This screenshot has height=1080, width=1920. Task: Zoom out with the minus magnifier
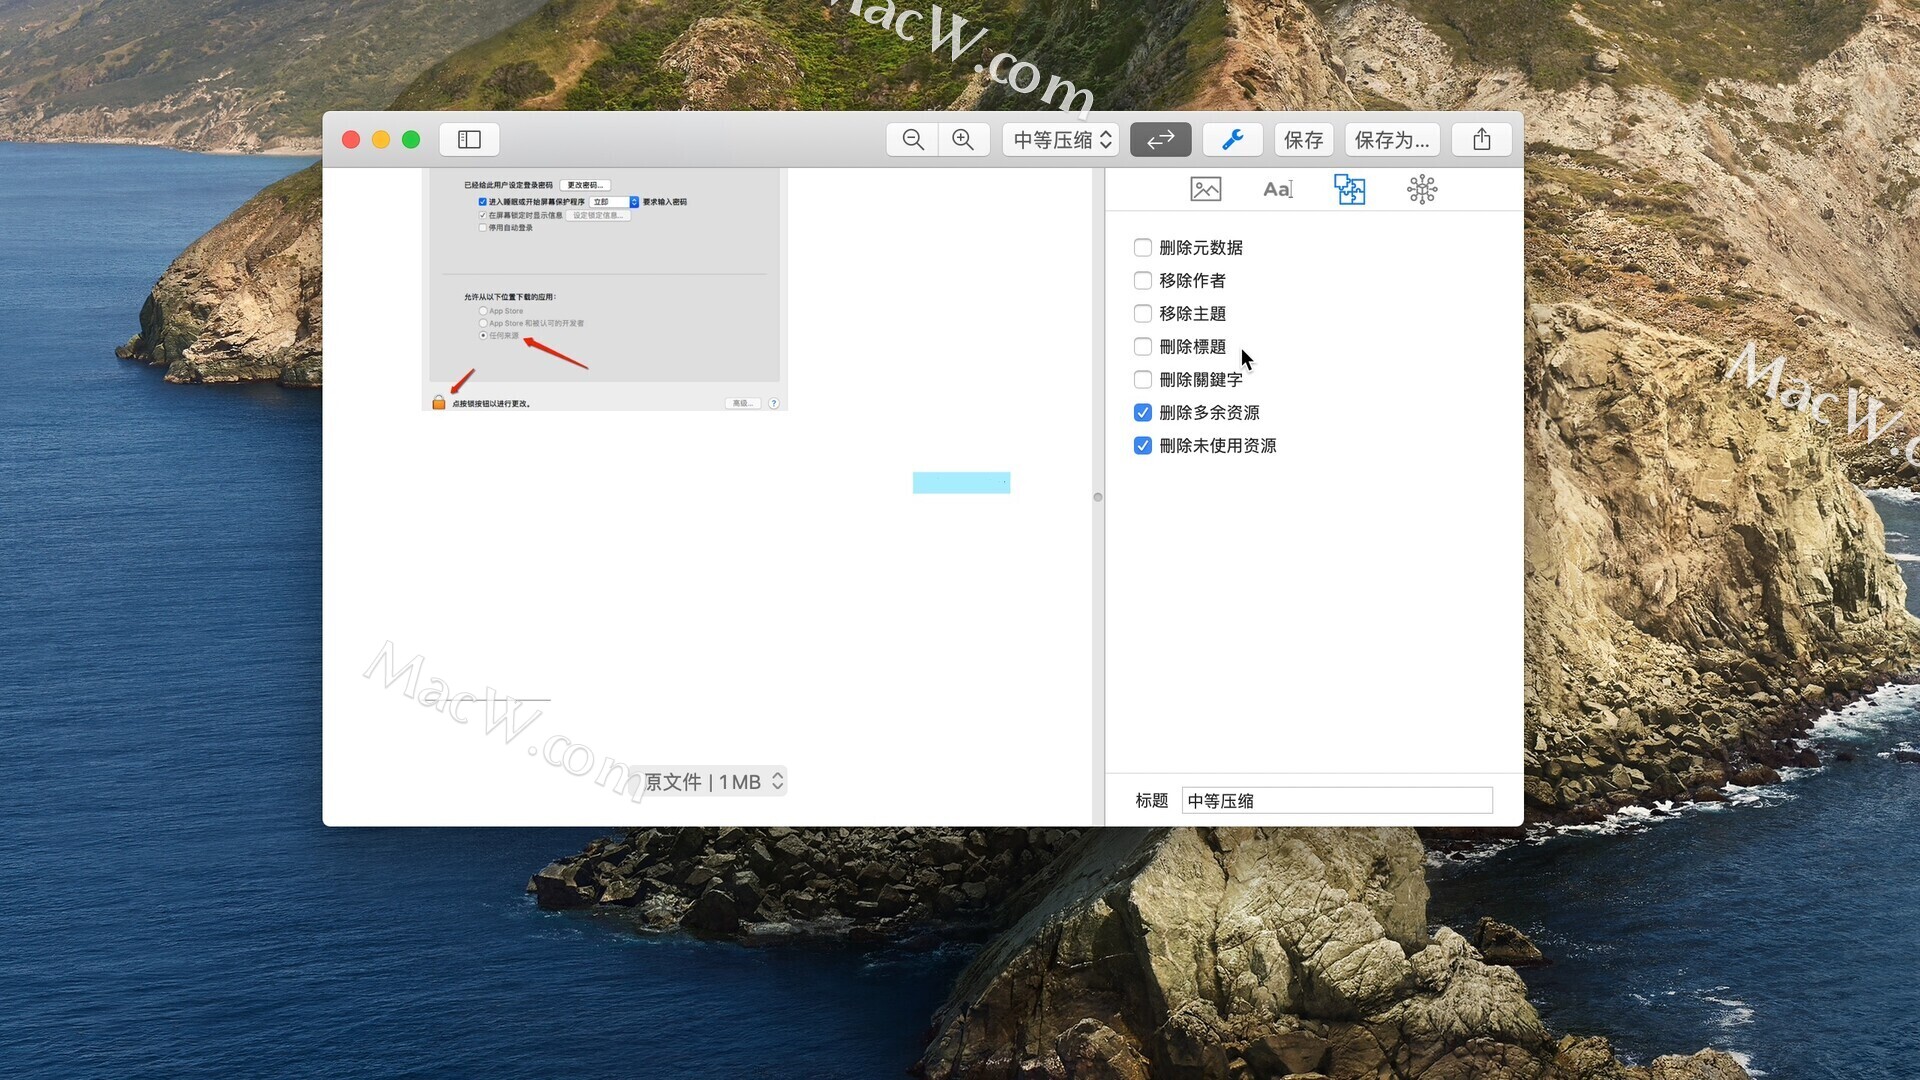912,140
